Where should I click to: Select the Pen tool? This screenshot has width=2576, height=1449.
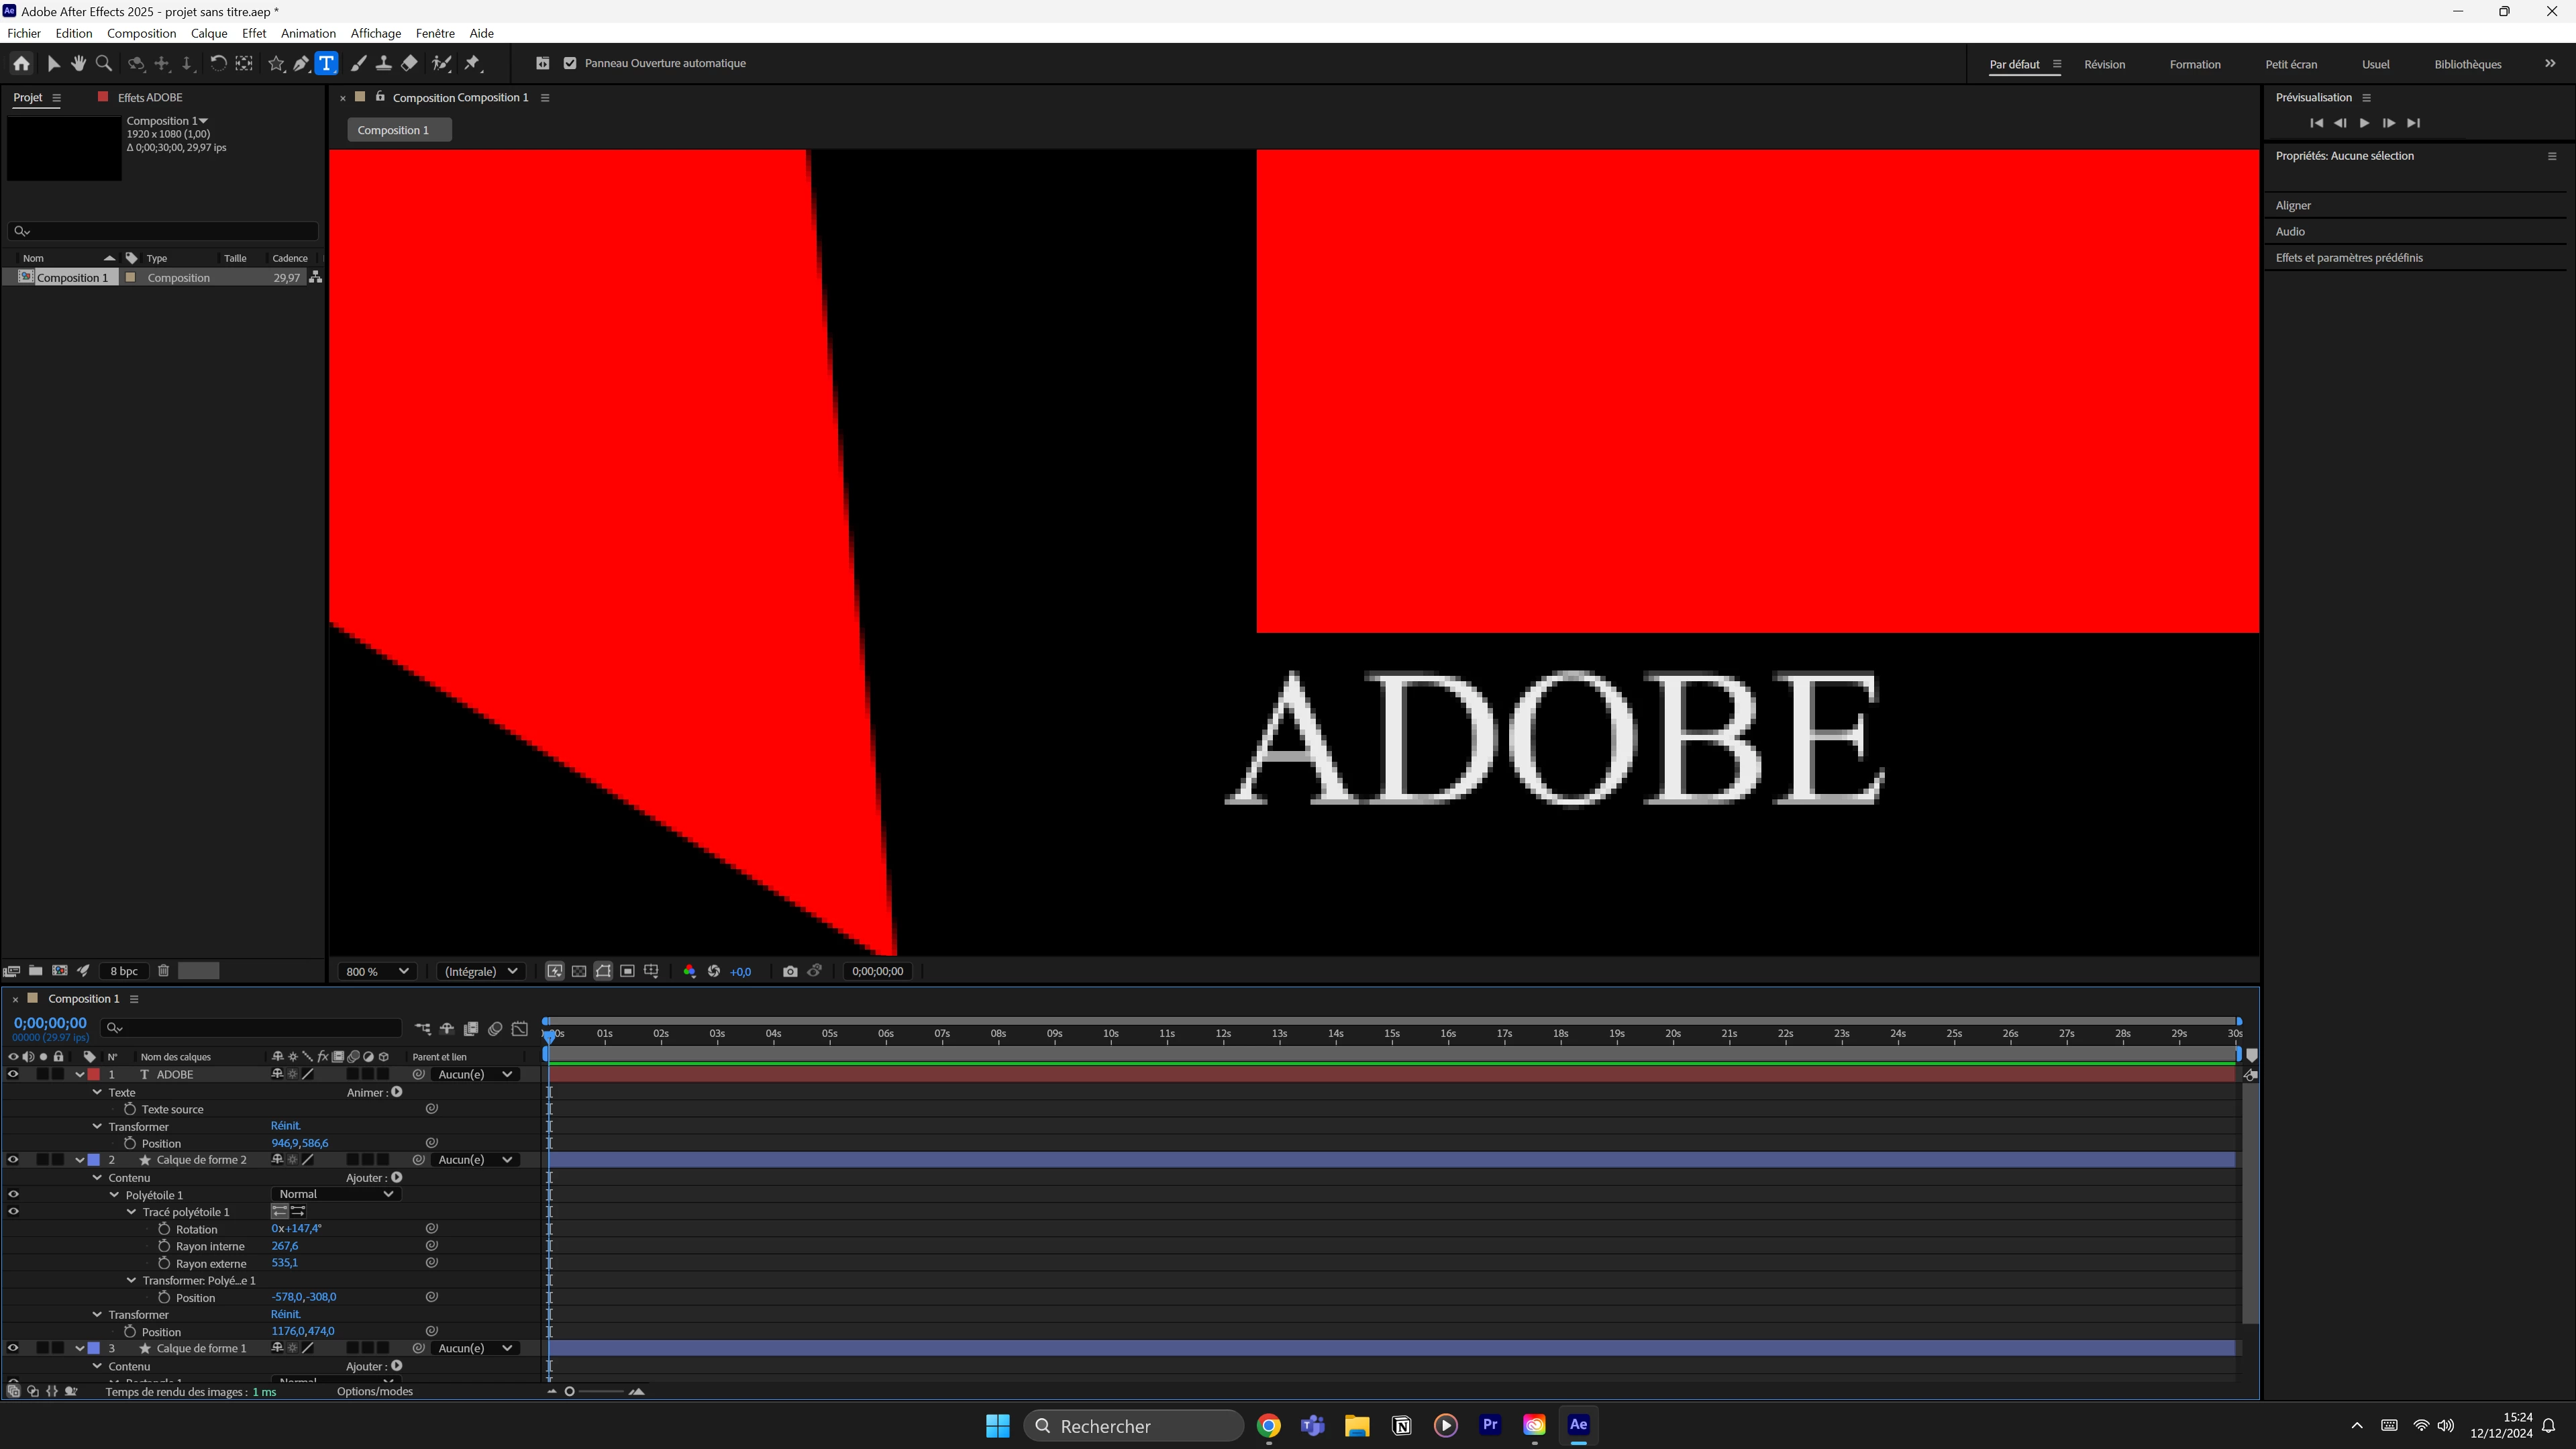click(301, 64)
